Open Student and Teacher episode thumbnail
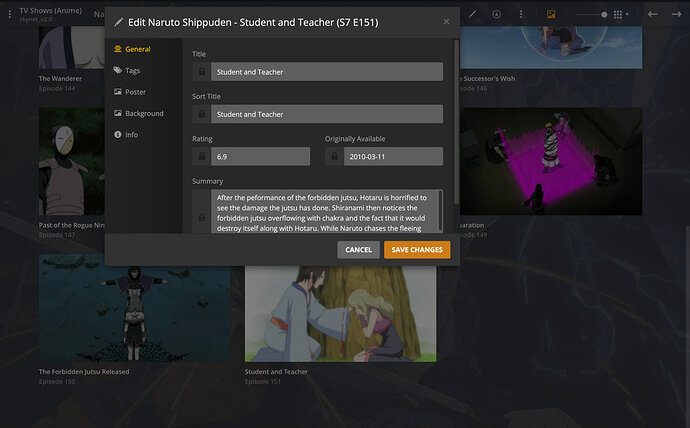Screen dimensions: 690x428 [x=341, y=313]
